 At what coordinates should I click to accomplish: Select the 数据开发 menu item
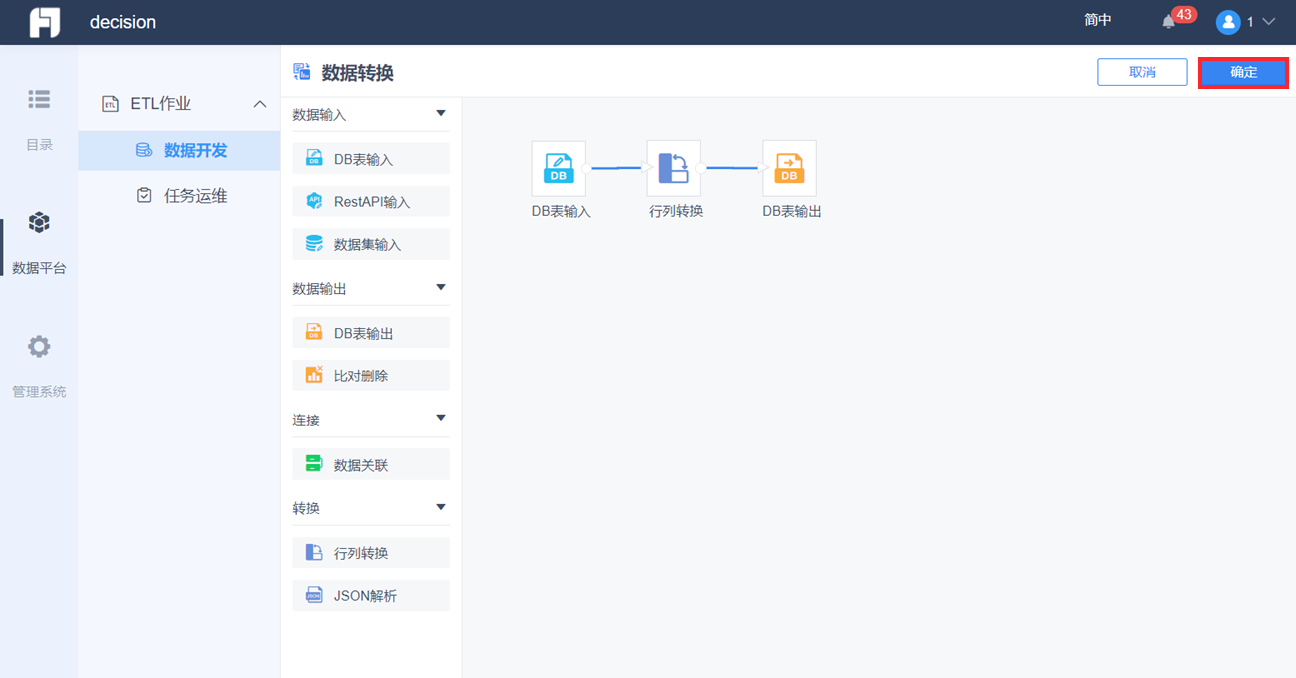pyautogui.click(x=179, y=150)
